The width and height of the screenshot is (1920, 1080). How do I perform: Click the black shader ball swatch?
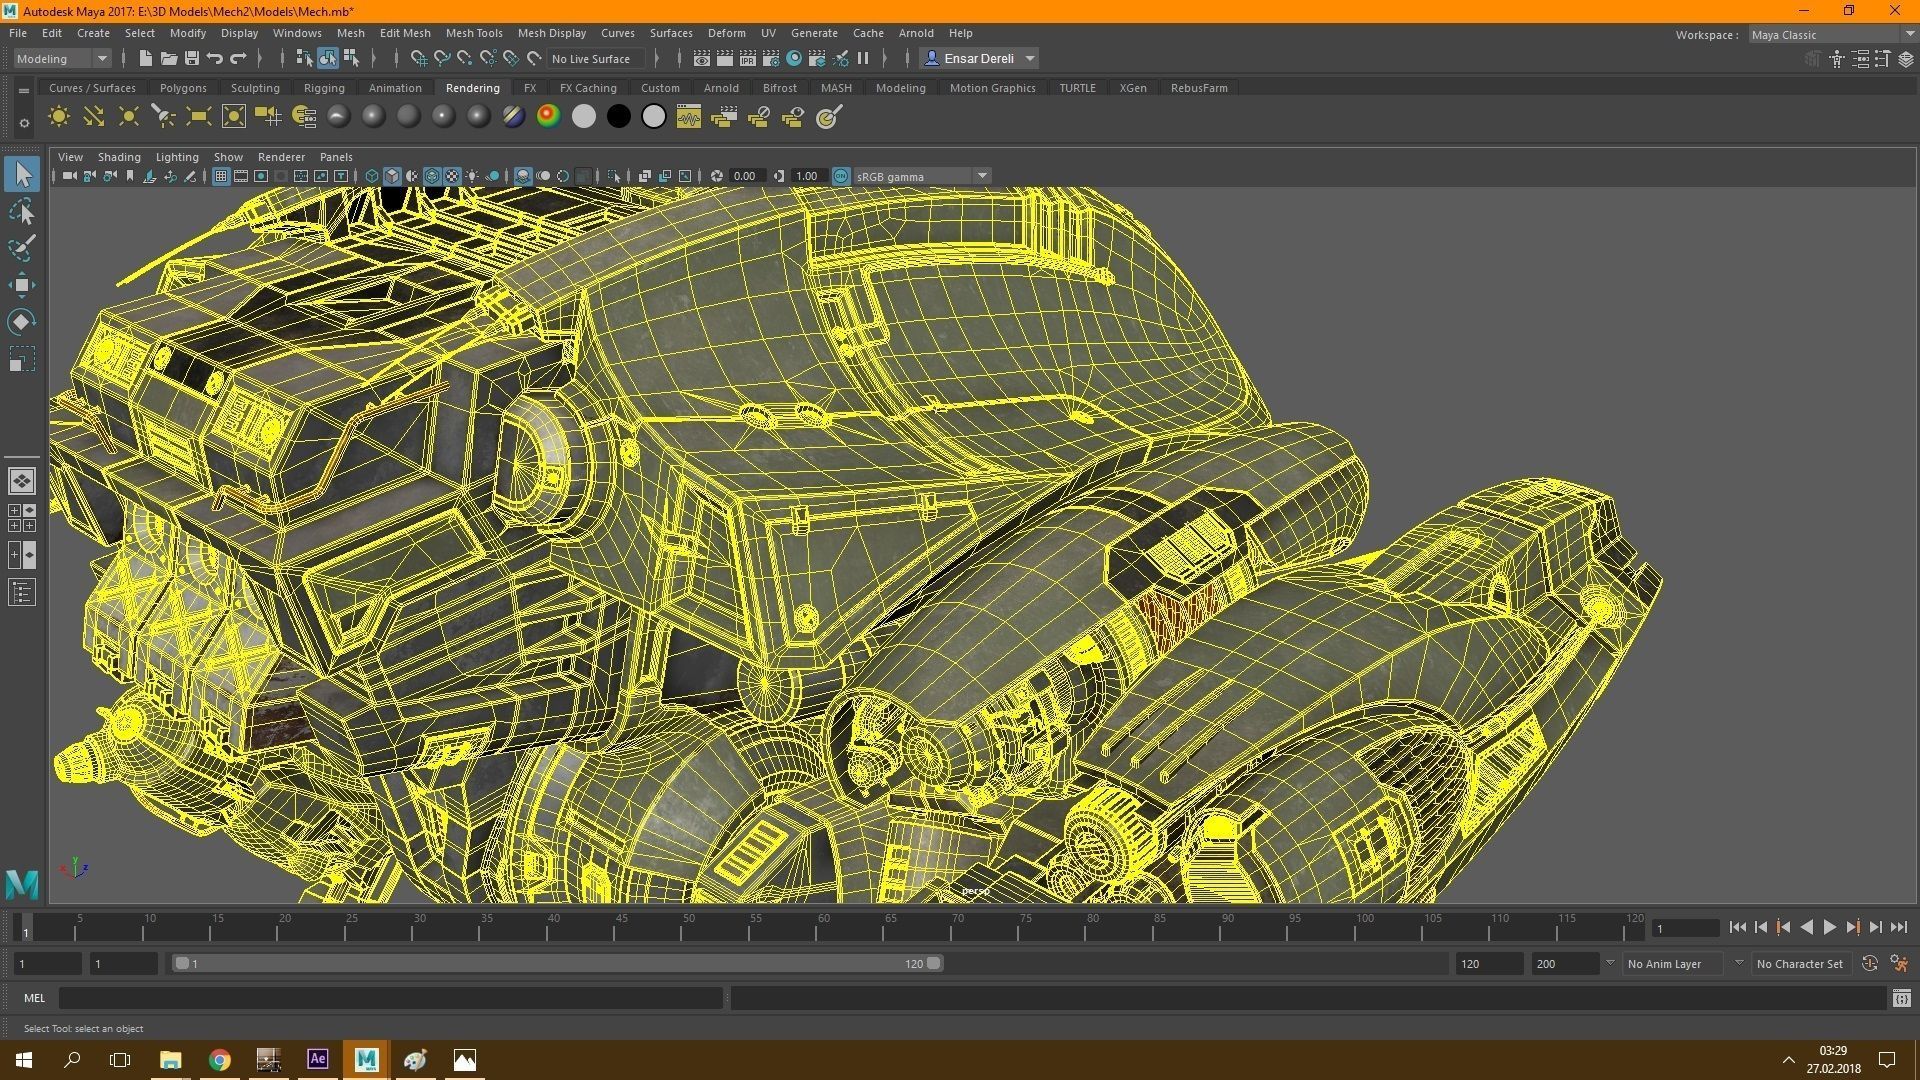click(x=619, y=117)
